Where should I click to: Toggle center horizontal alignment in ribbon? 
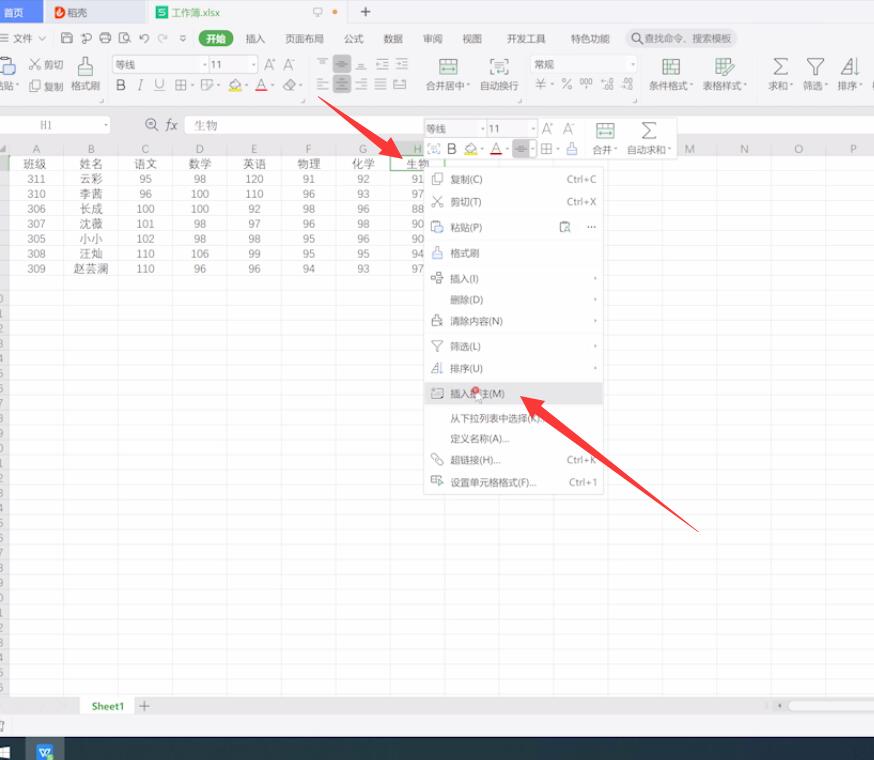[x=342, y=85]
